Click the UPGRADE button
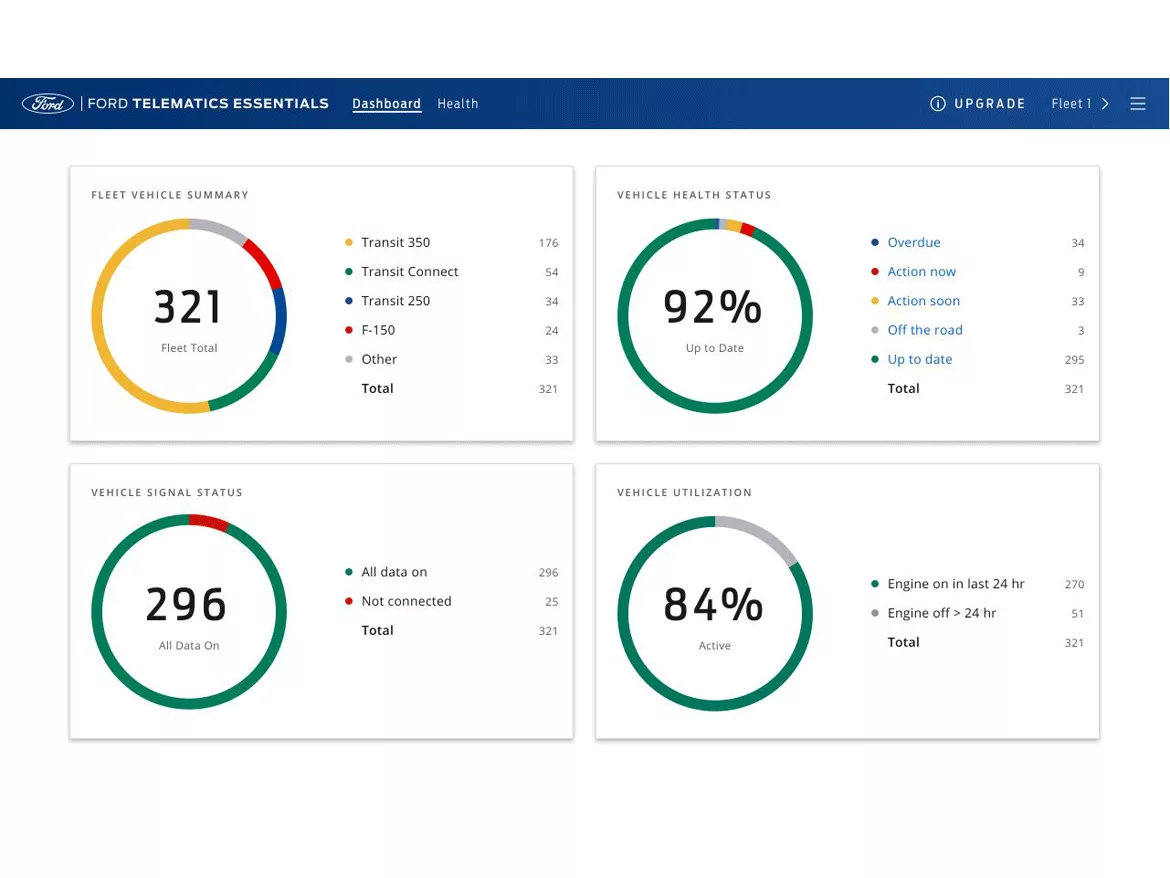 pos(989,104)
